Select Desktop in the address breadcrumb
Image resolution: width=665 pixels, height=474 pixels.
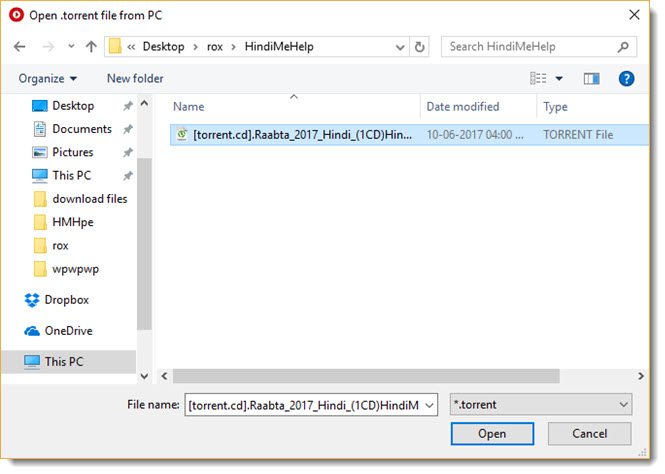point(163,47)
